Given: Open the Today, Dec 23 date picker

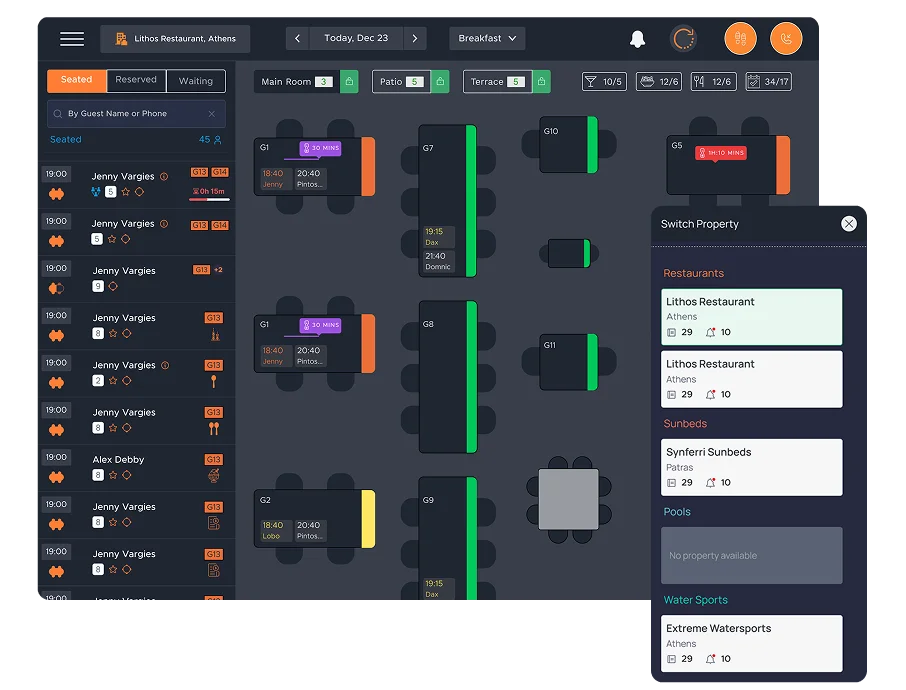Looking at the screenshot, I should click(x=356, y=38).
